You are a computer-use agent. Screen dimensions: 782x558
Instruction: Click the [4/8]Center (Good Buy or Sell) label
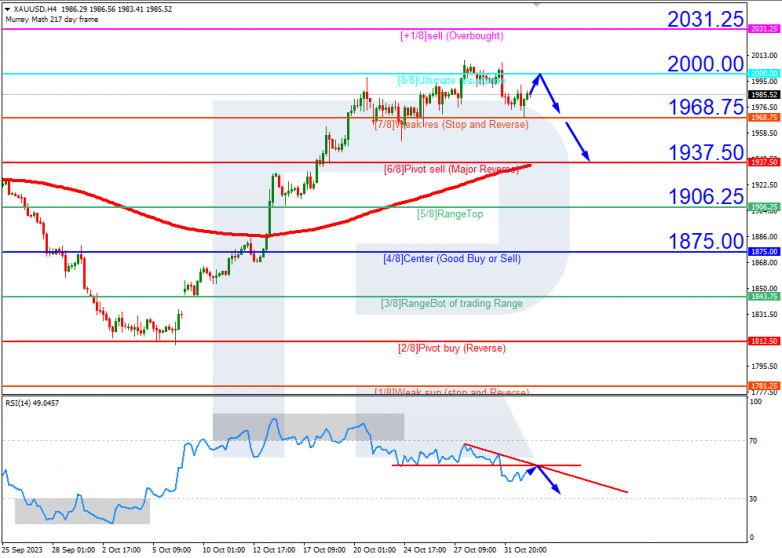point(452,258)
